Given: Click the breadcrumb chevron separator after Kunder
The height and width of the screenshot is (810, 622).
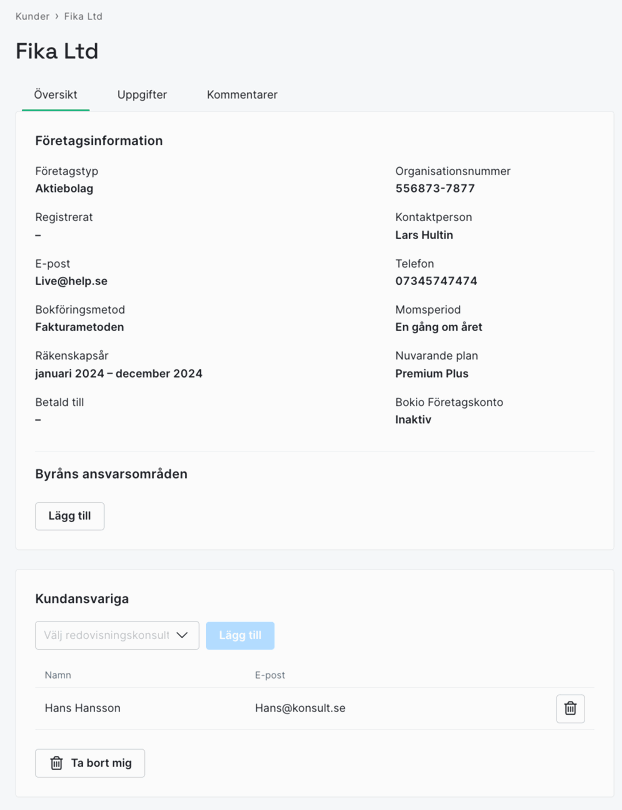Looking at the screenshot, I should click(57, 16).
